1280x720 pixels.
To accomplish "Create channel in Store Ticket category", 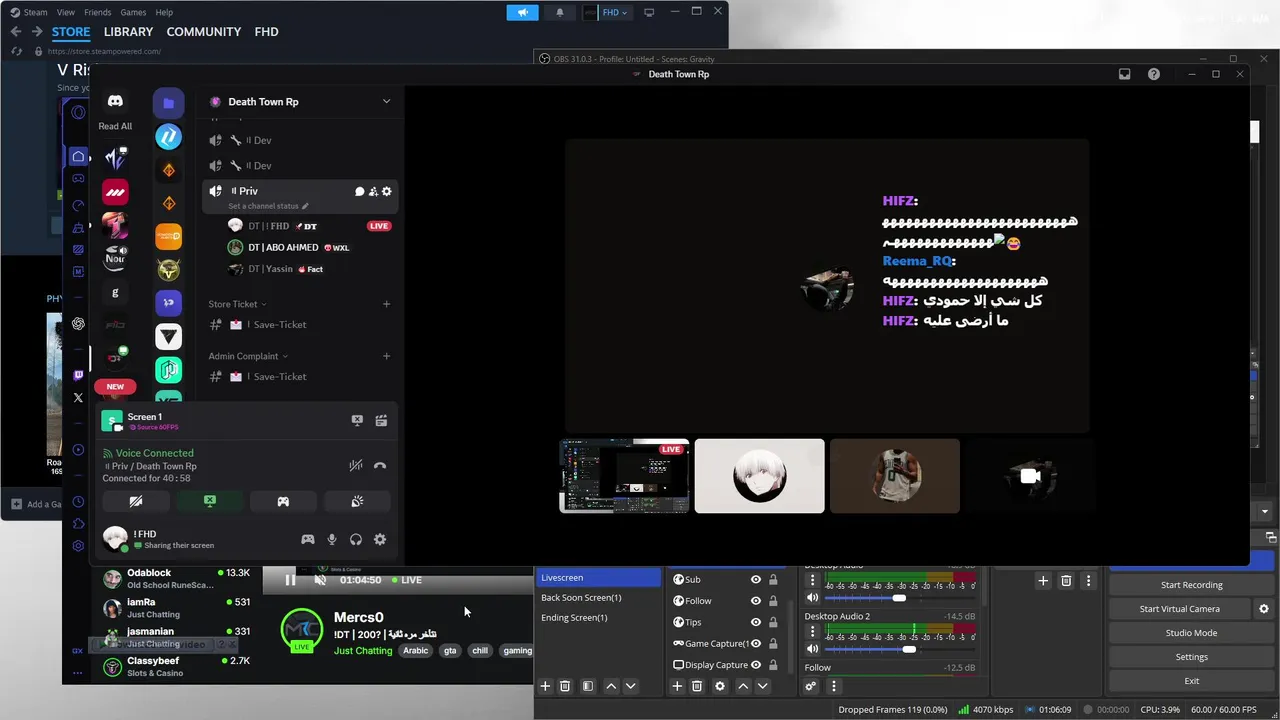I will pos(386,304).
